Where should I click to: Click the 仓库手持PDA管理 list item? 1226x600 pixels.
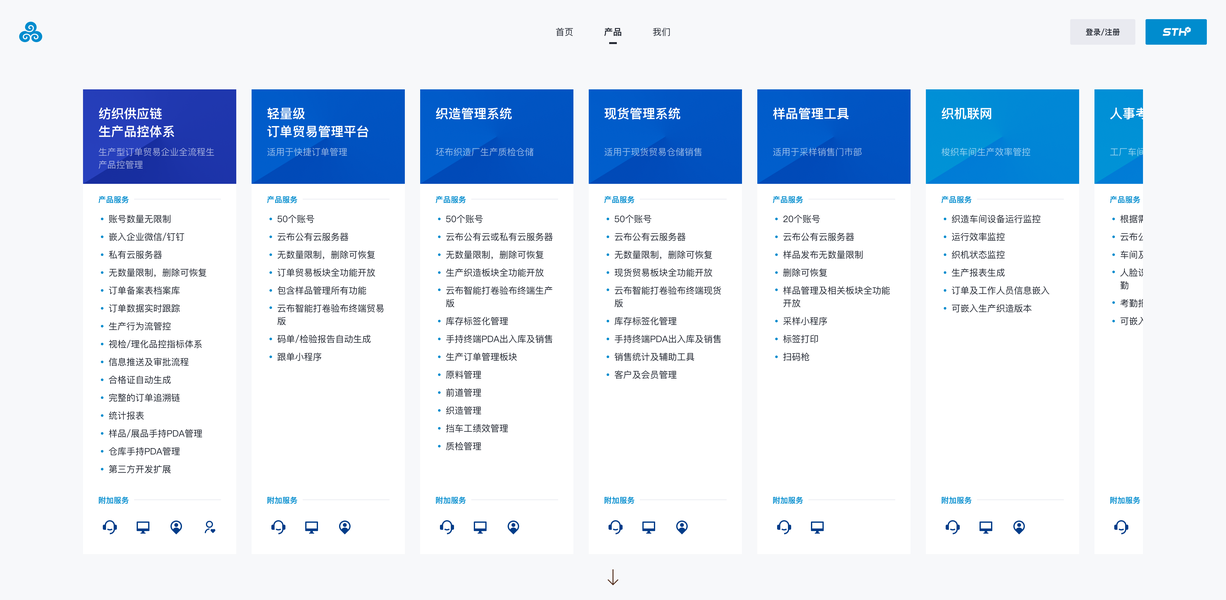pos(144,452)
